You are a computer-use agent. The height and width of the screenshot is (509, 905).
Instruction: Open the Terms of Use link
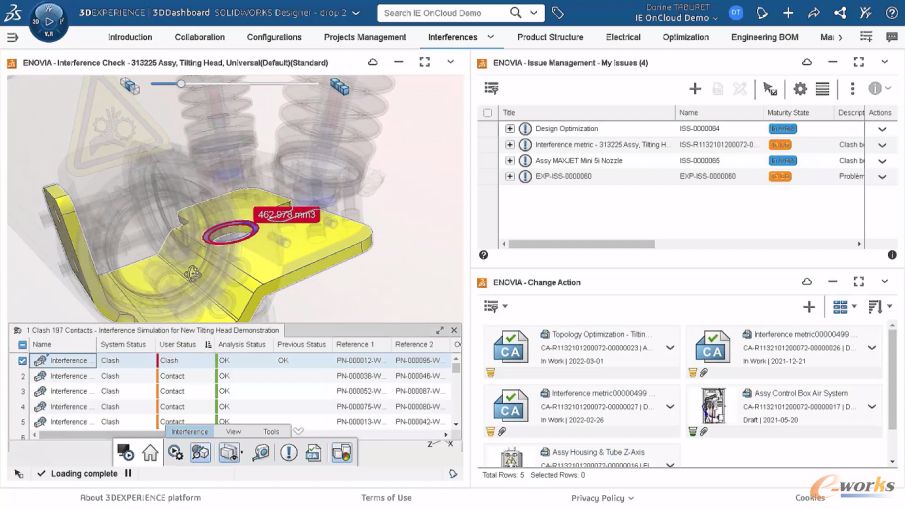[x=386, y=497]
